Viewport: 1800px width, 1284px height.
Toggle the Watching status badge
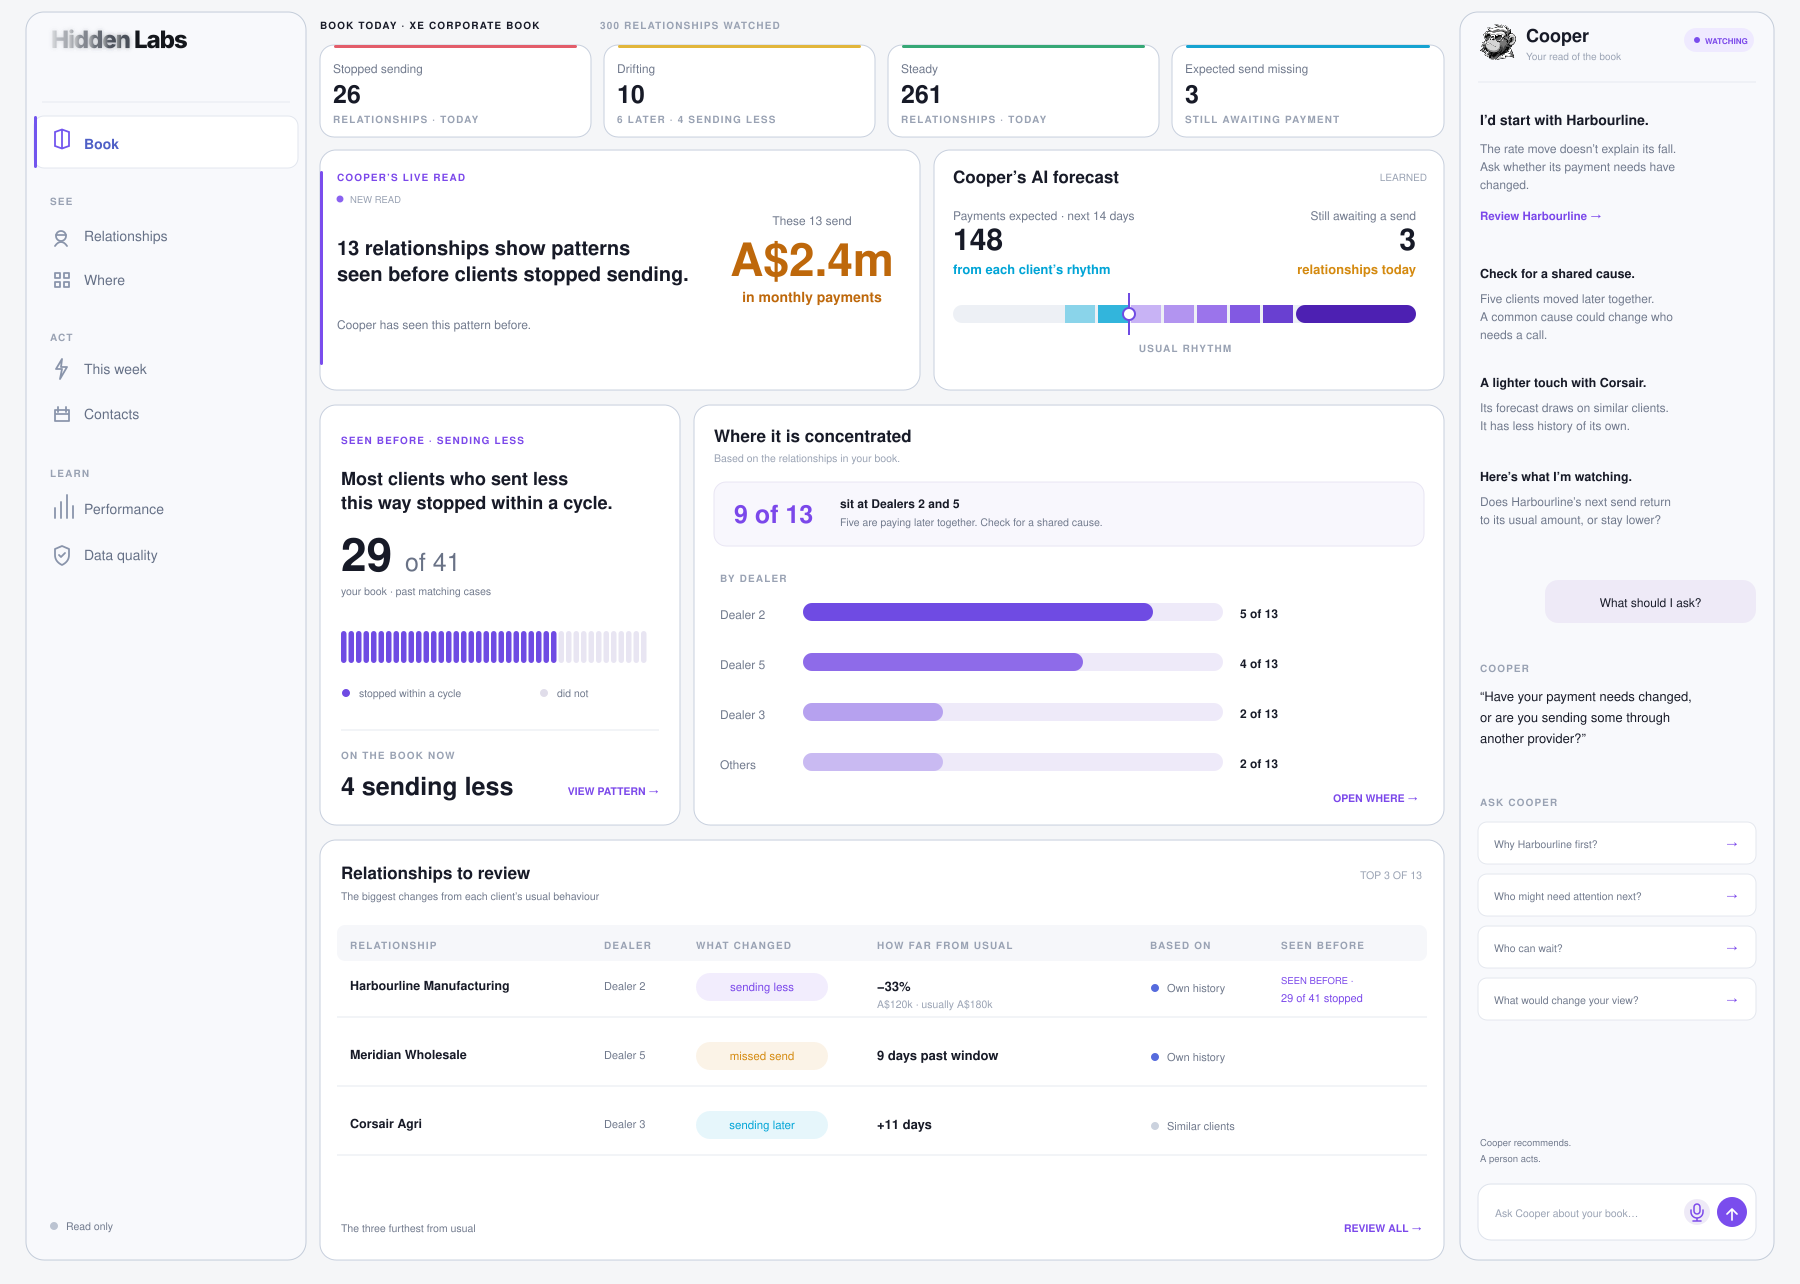1720,41
